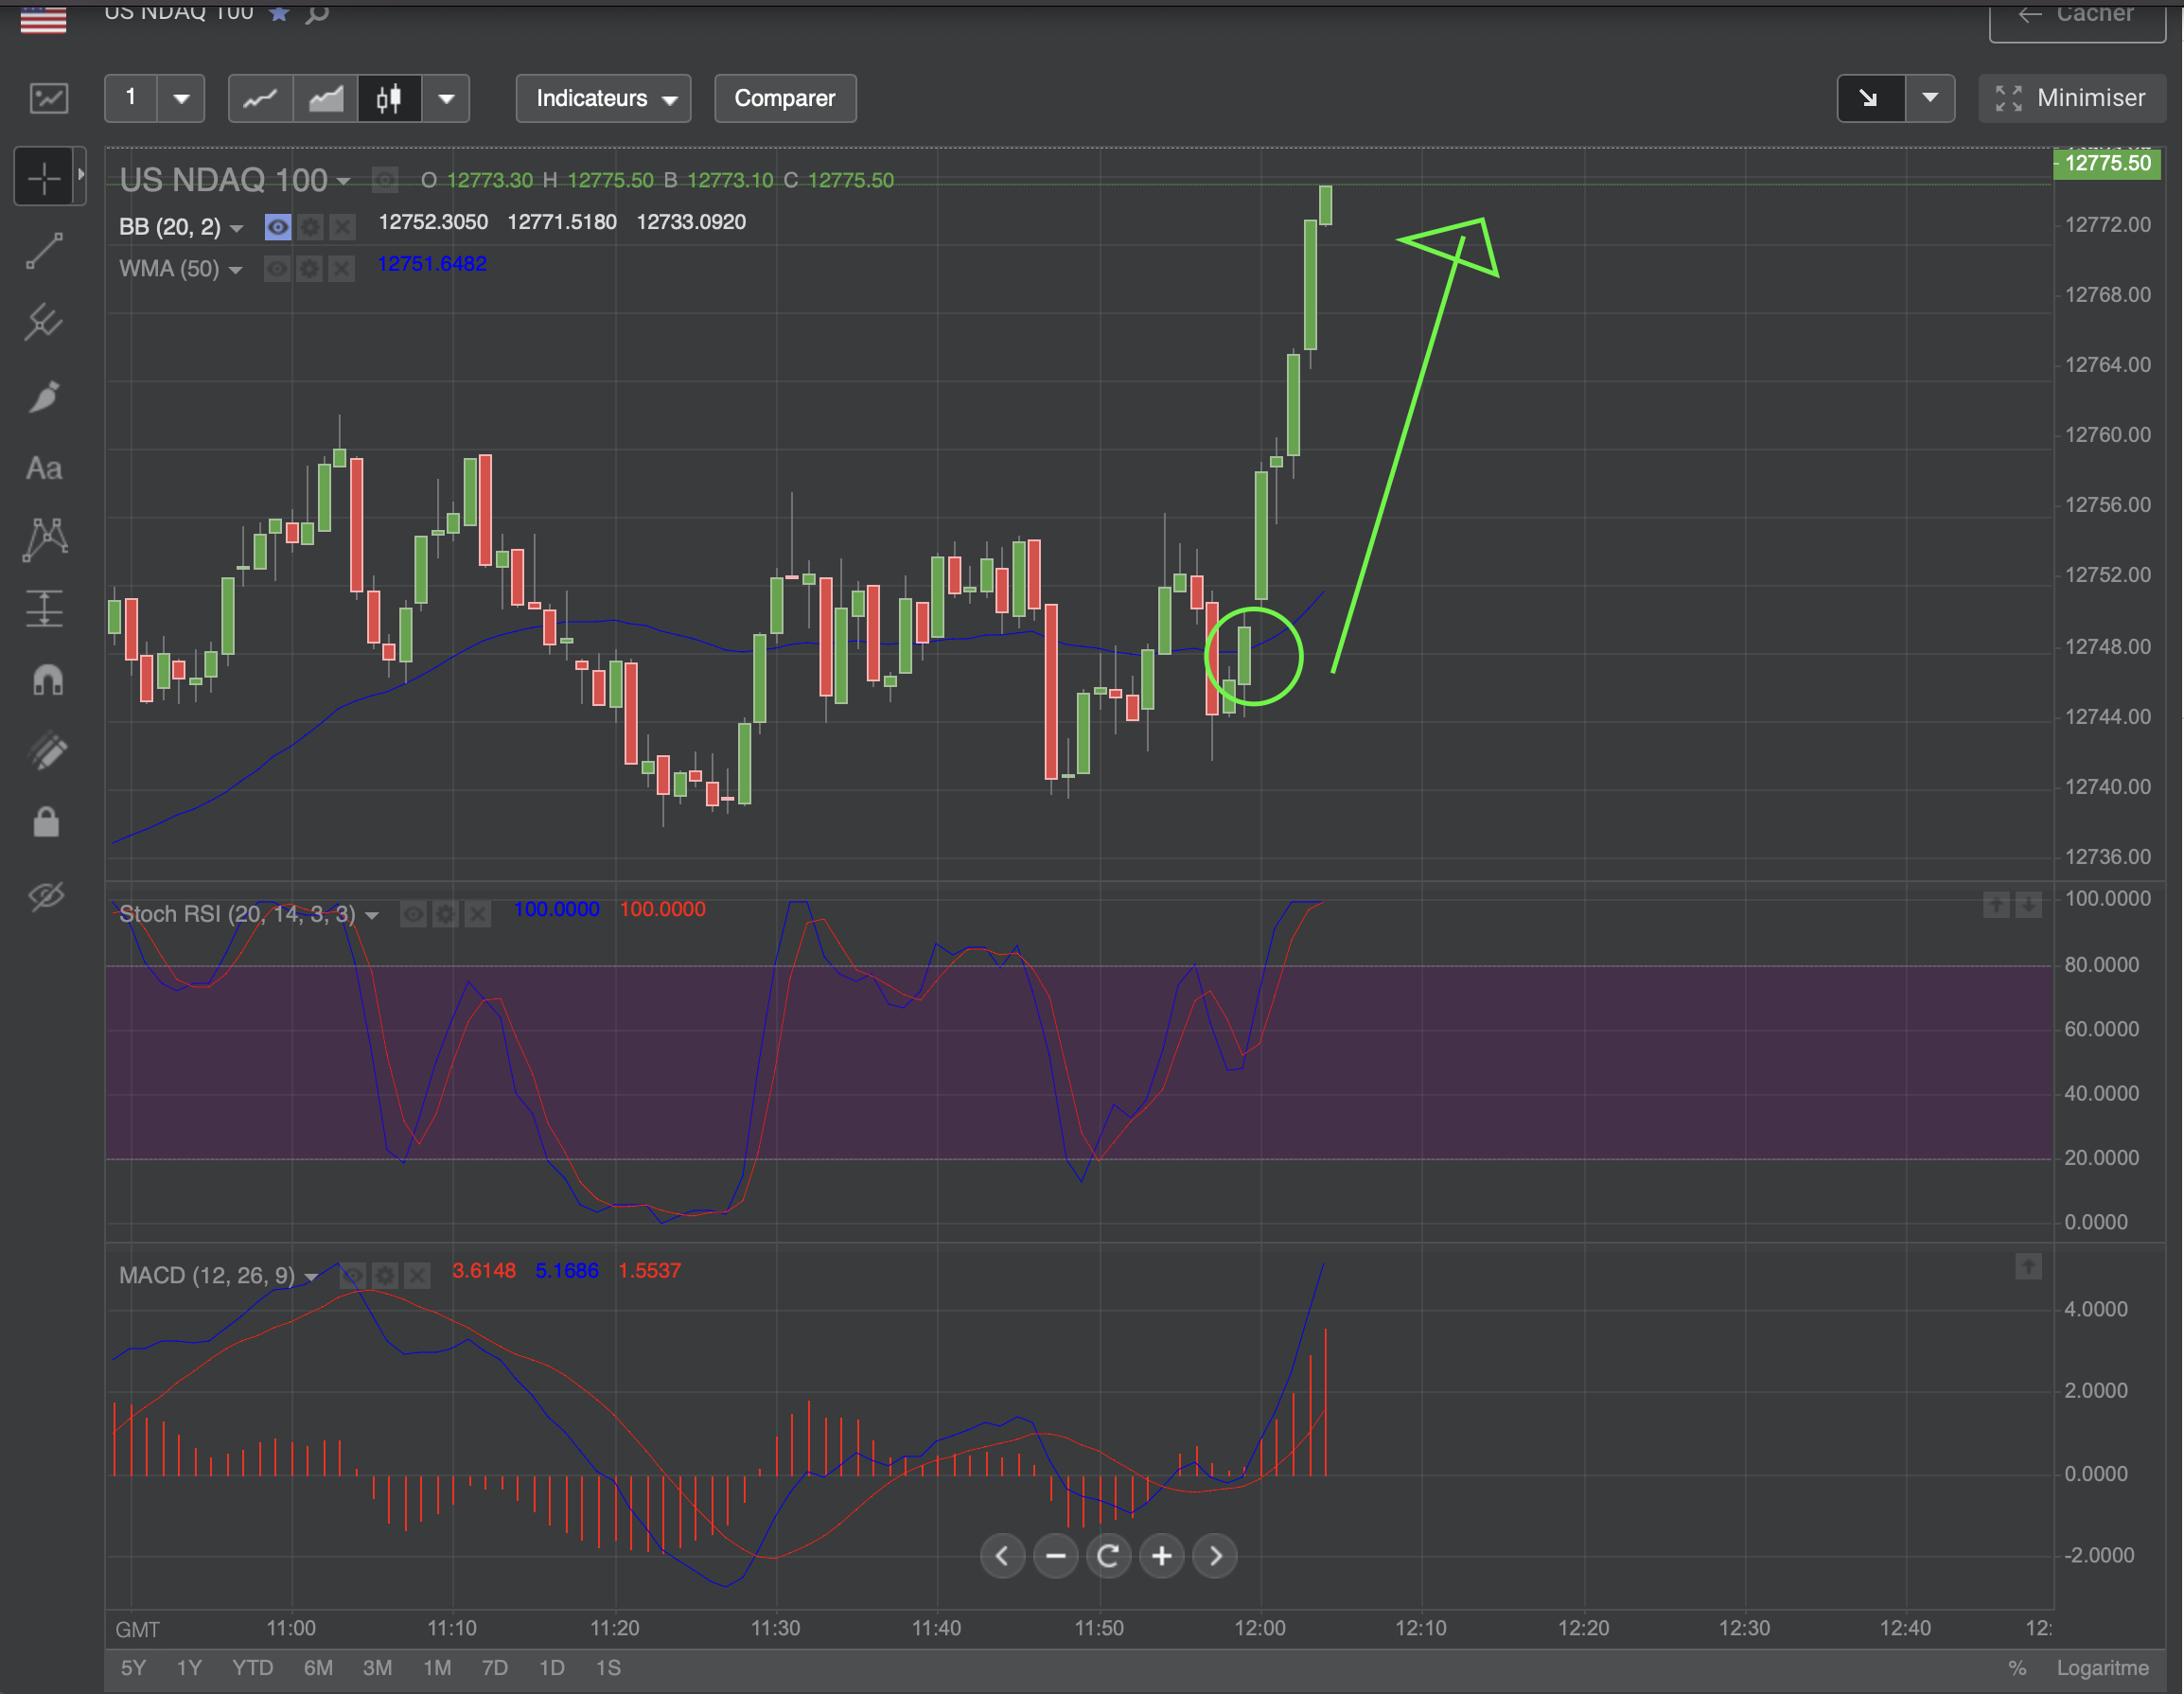This screenshot has height=1694, width=2184.
Task: Select the trend line drawing tool
Action: (x=44, y=251)
